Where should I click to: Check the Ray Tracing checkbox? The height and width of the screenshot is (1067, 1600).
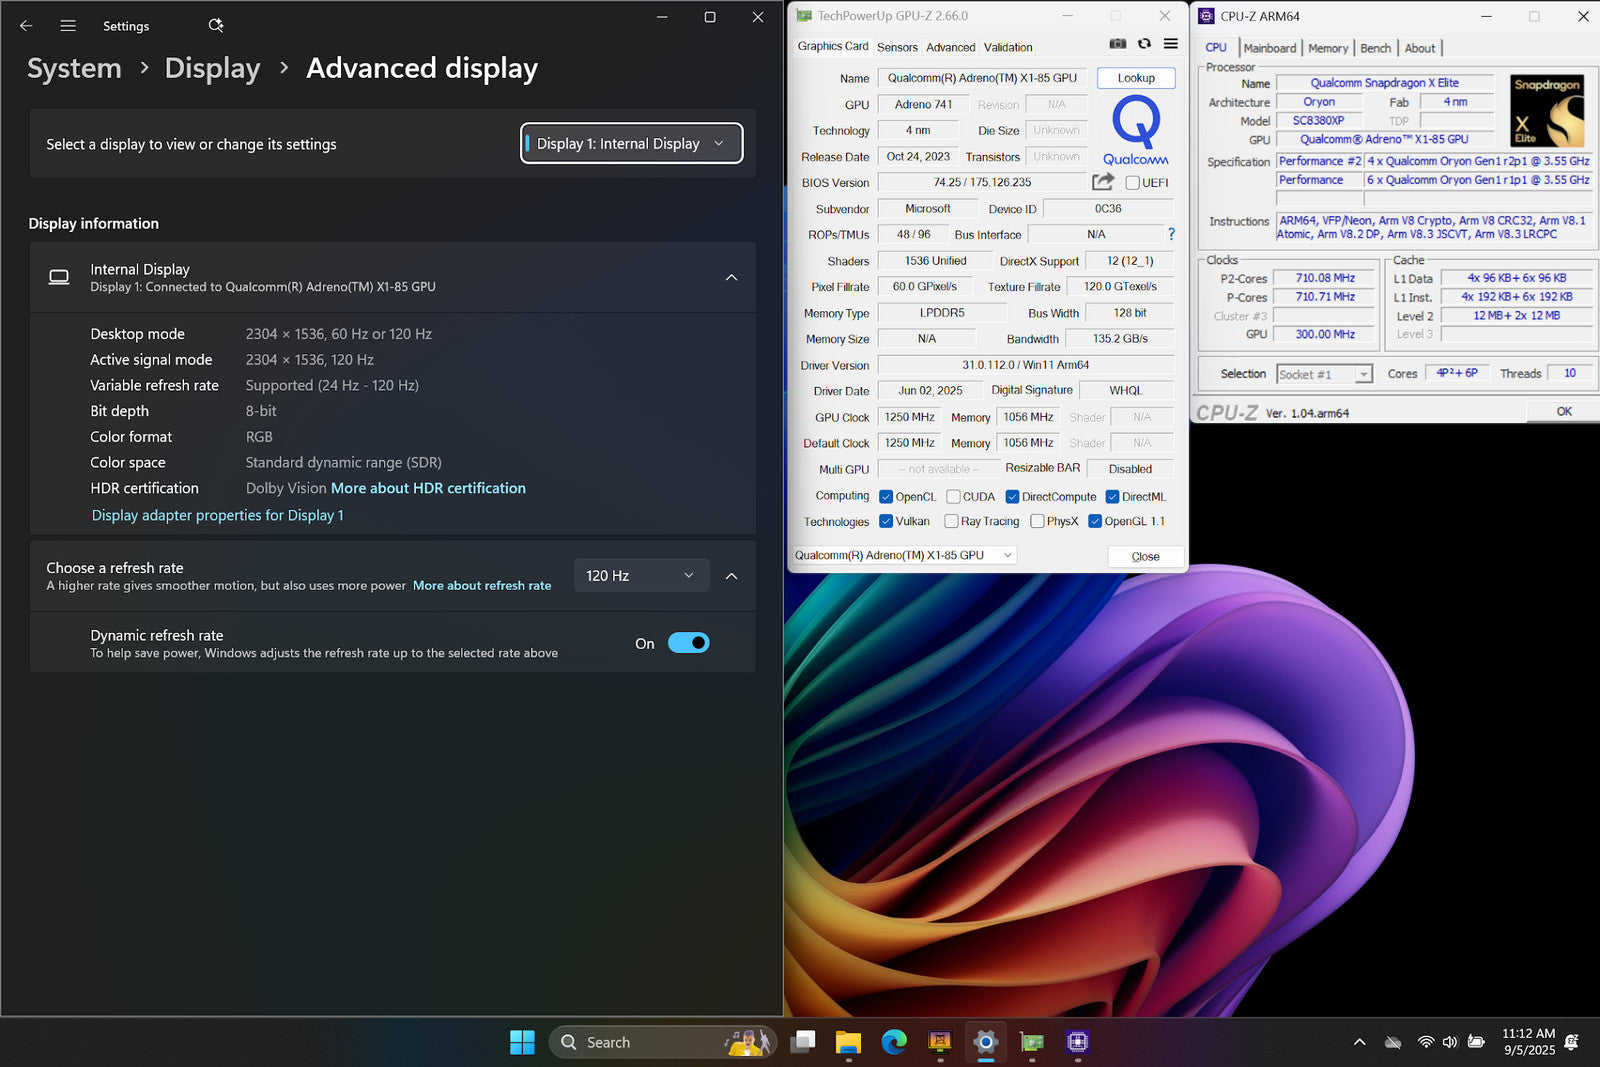click(951, 521)
